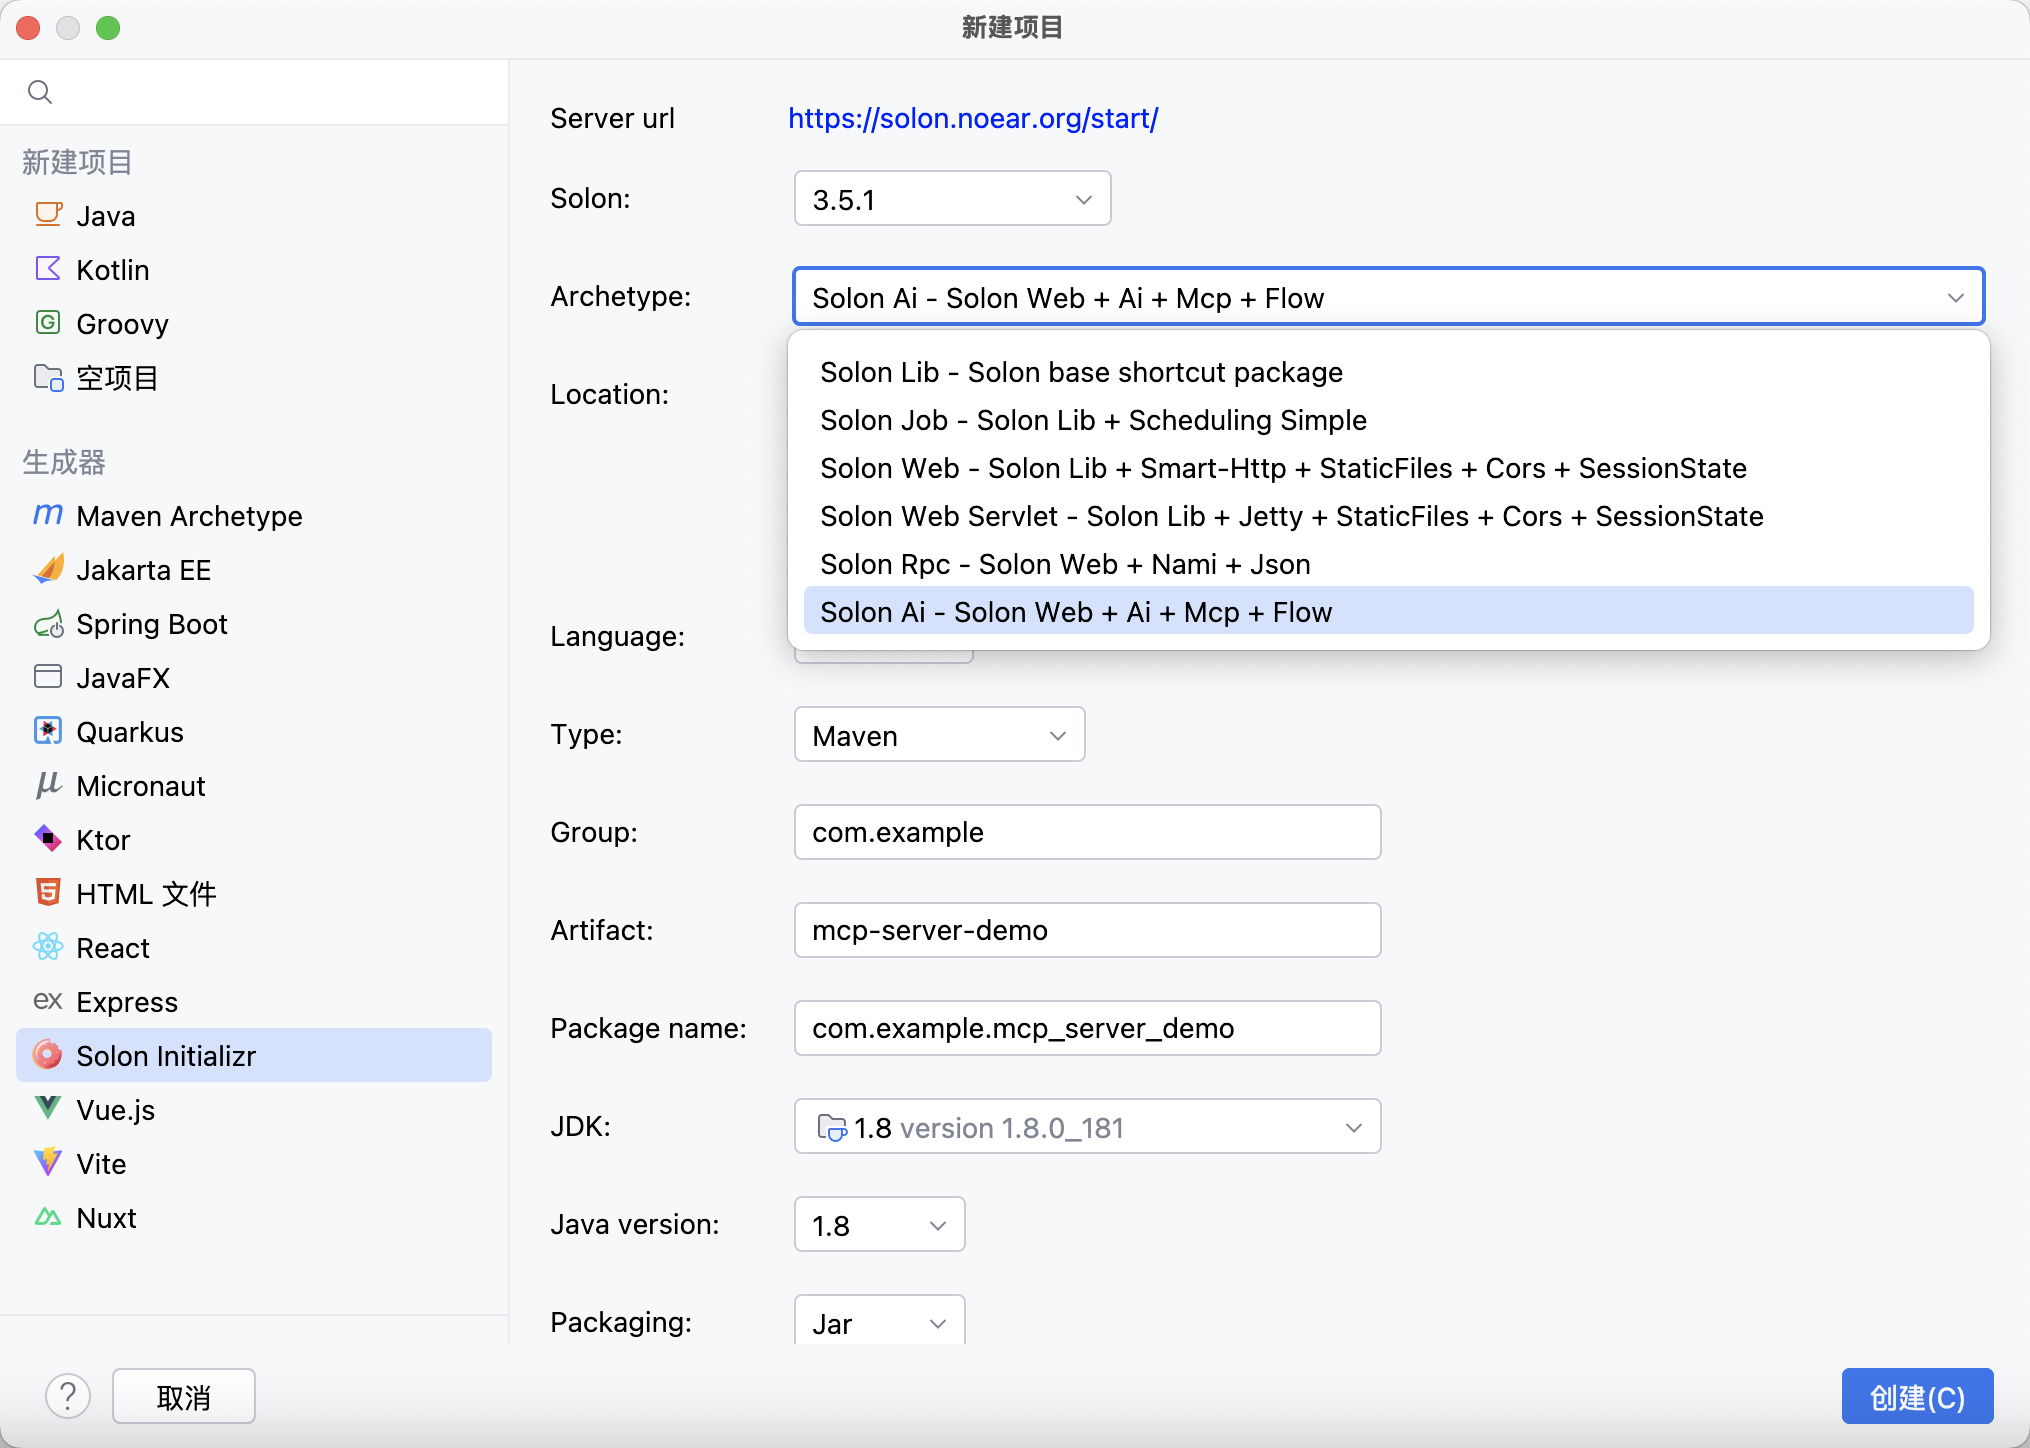Open the Solon version dropdown

952,199
